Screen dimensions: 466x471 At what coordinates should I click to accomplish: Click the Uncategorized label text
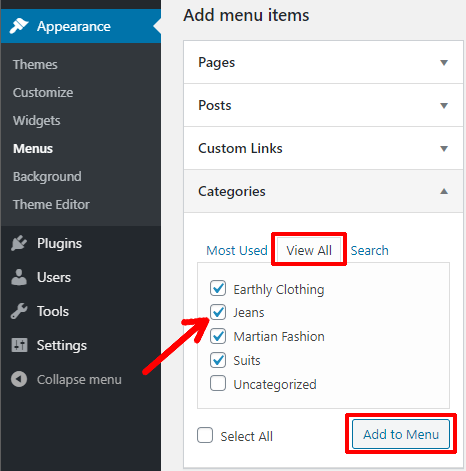click(275, 384)
